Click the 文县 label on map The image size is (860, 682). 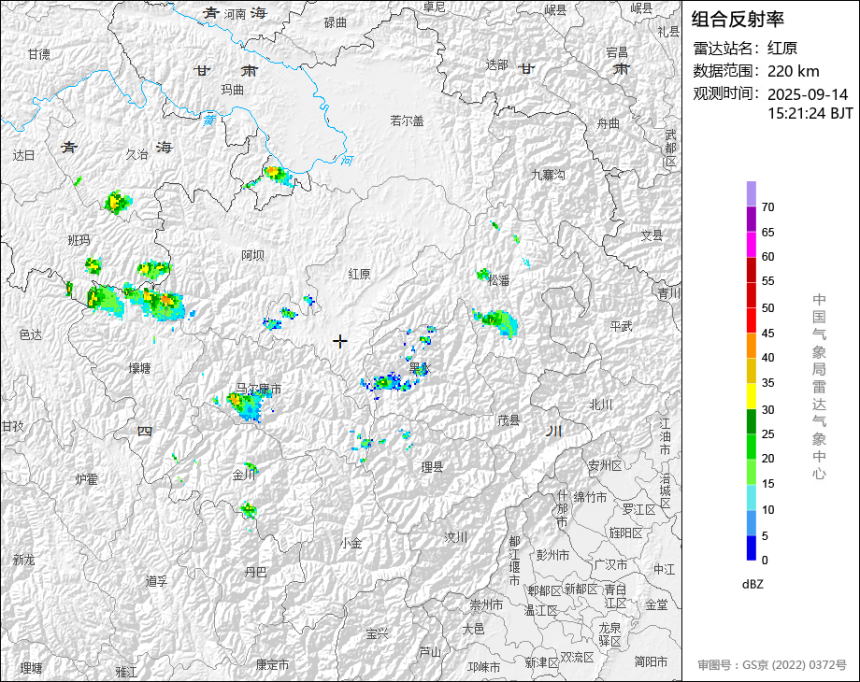click(x=652, y=235)
